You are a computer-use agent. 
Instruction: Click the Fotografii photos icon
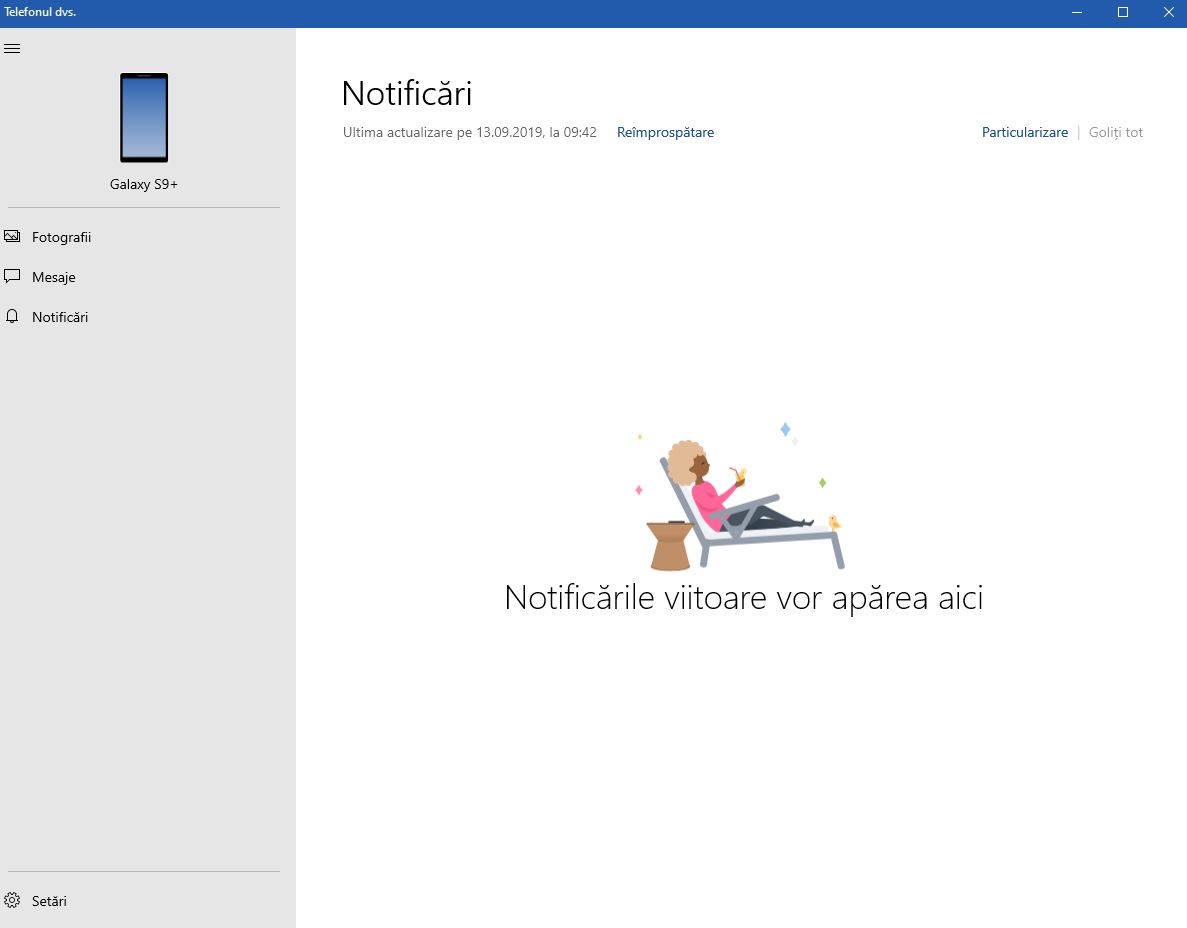tap(12, 236)
